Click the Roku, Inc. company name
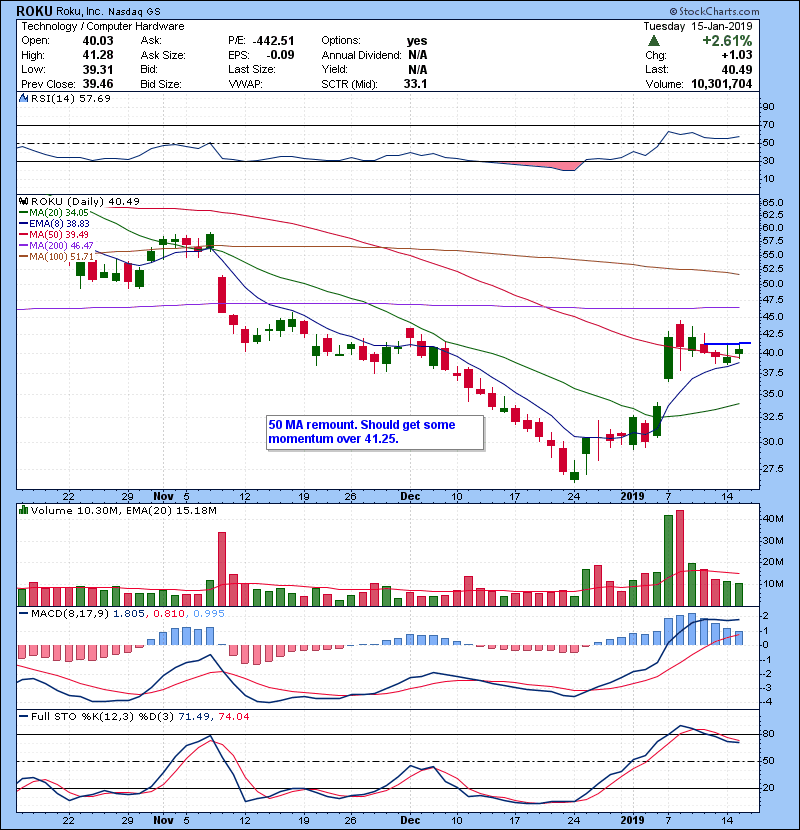This screenshot has width=800, height=830. (79, 12)
